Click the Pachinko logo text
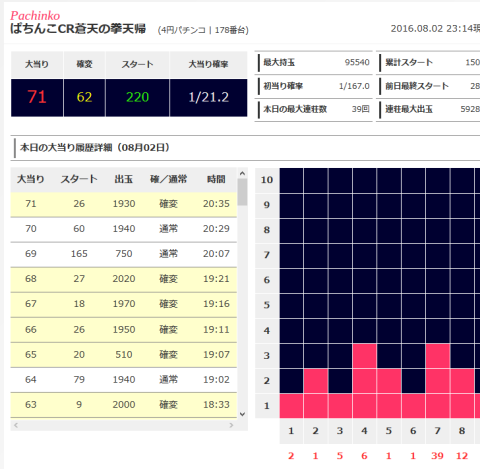Viewport: 480px width, 469px height. pos(35,16)
